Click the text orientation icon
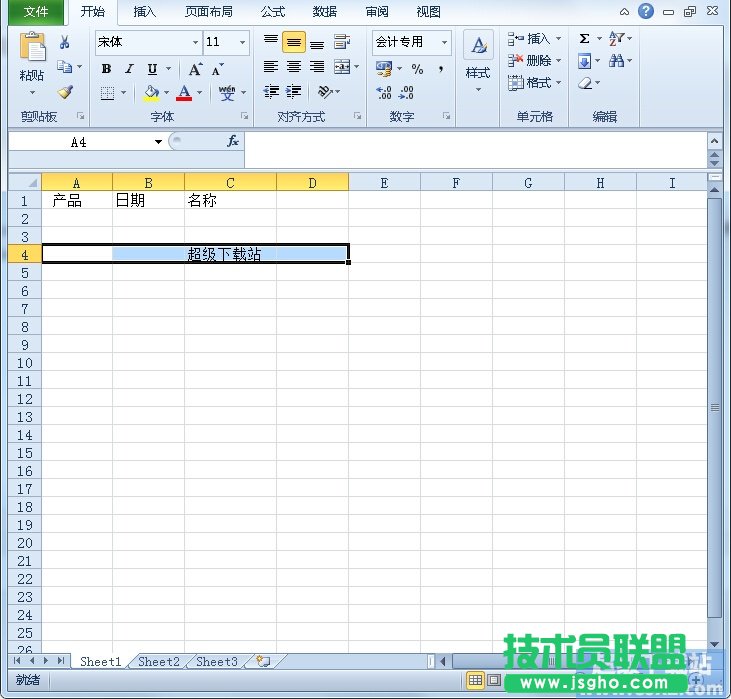The height and width of the screenshot is (699, 731). (x=325, y=91)
